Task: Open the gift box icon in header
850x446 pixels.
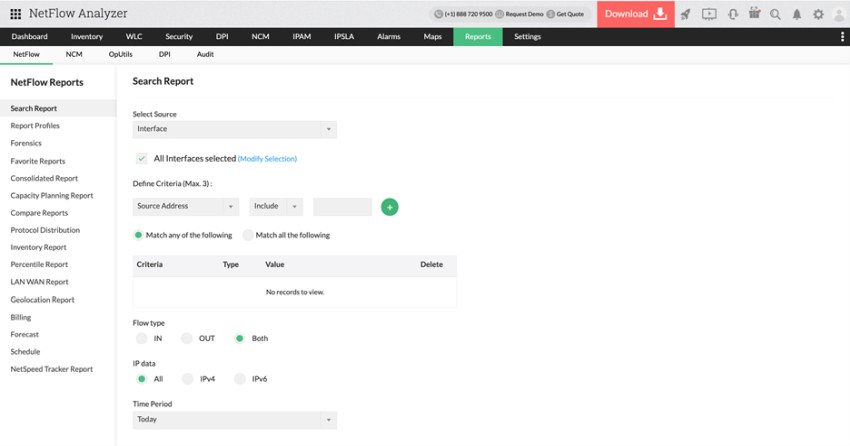Action: (x=754, y=14)
